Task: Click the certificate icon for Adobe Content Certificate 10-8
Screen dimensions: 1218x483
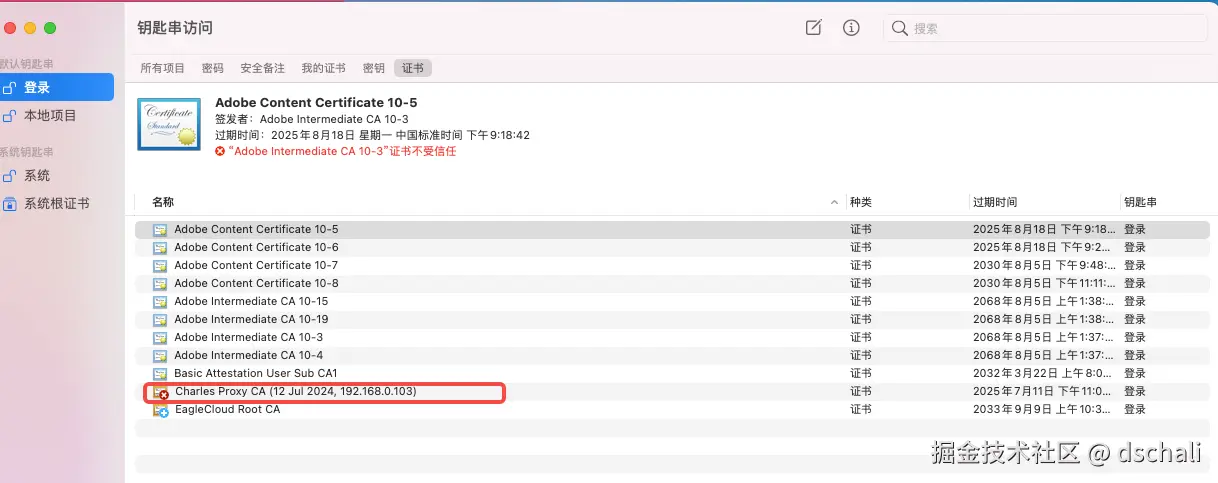Action: click(160, 284)
